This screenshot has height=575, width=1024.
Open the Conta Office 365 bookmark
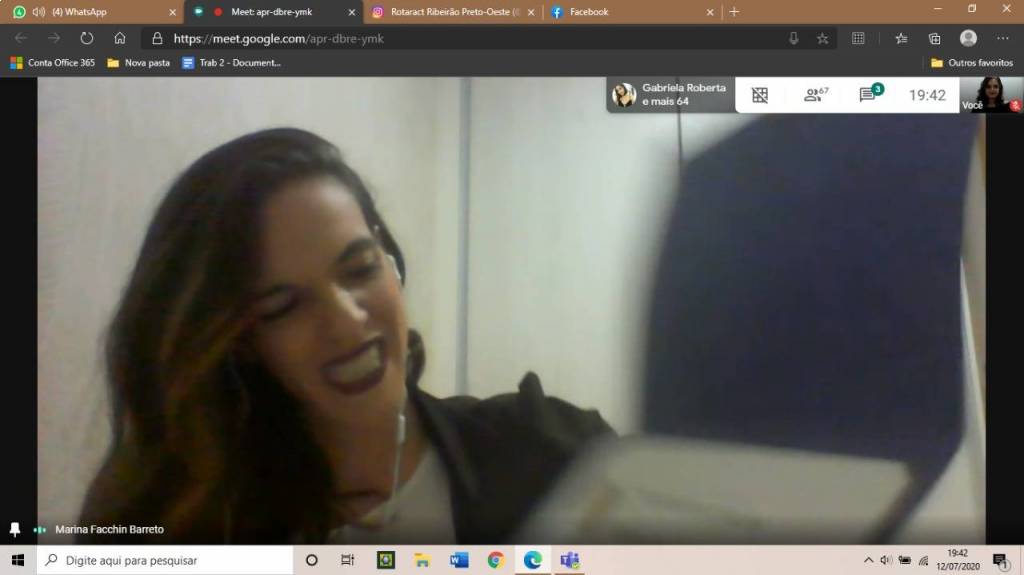point(52,62)
